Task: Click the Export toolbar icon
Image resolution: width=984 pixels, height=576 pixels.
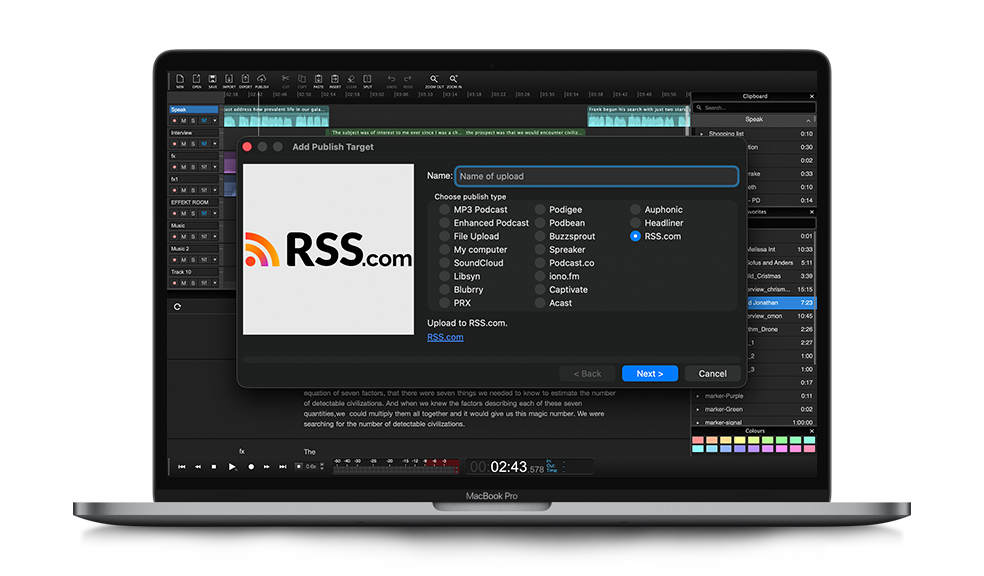Action: coord(246,80)
